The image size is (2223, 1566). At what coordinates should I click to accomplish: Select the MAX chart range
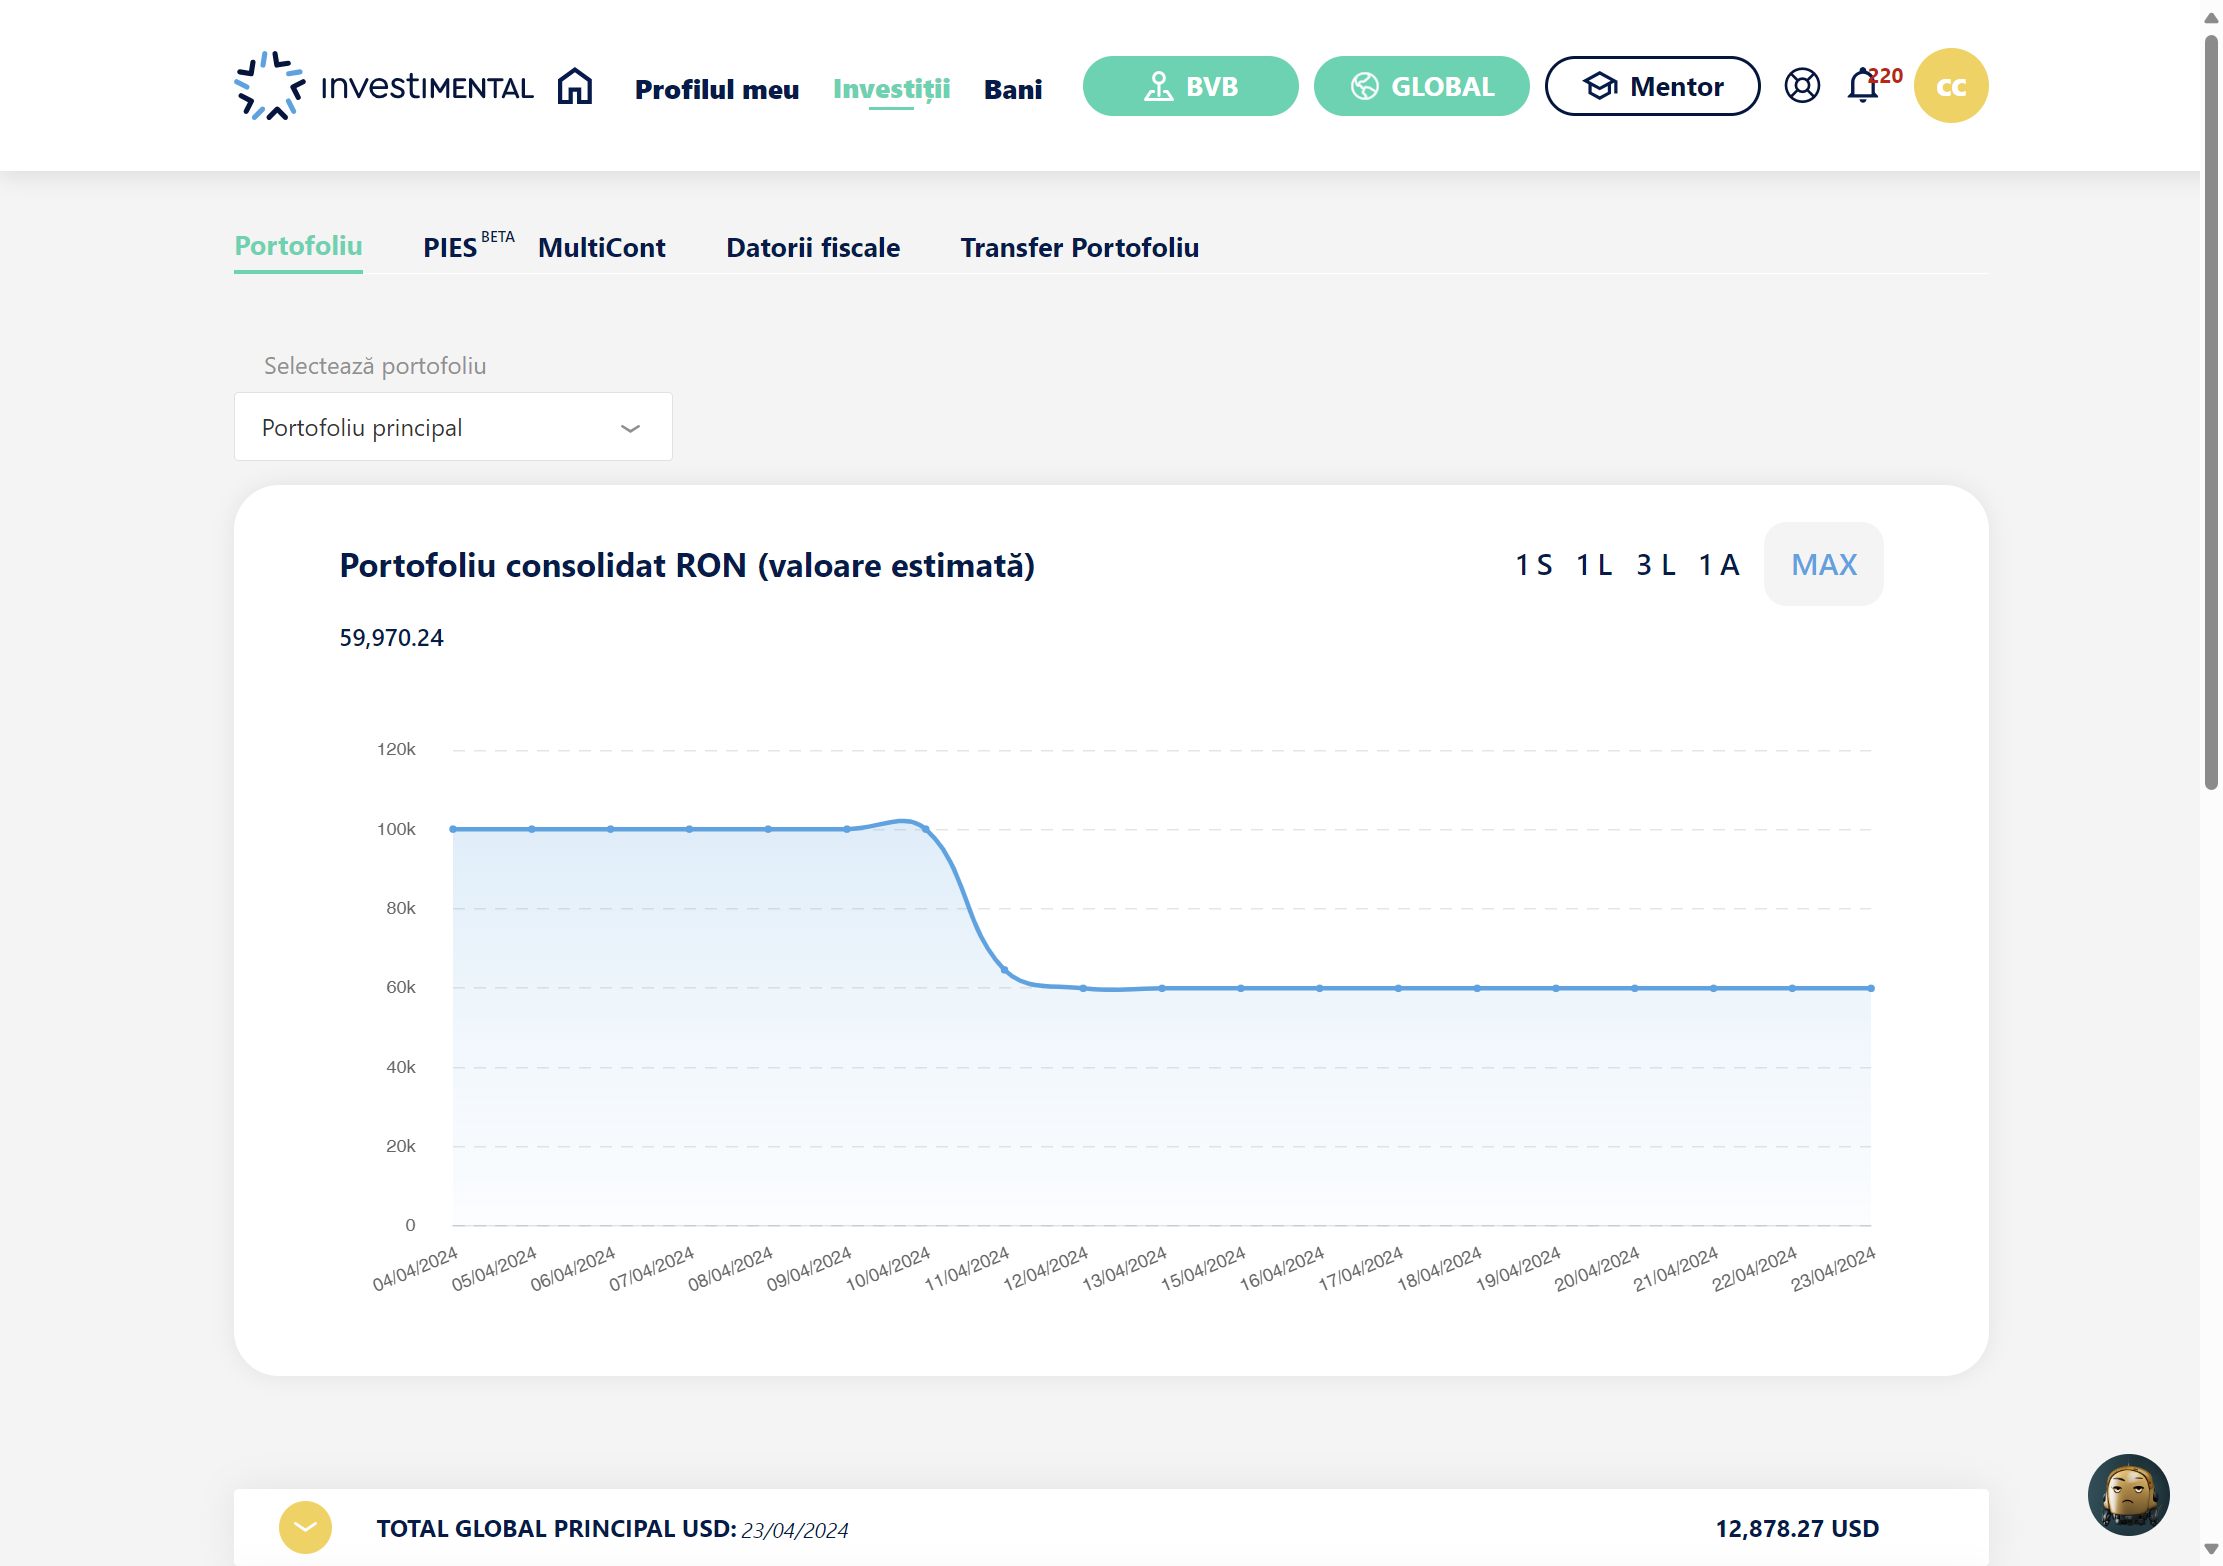1824,564
